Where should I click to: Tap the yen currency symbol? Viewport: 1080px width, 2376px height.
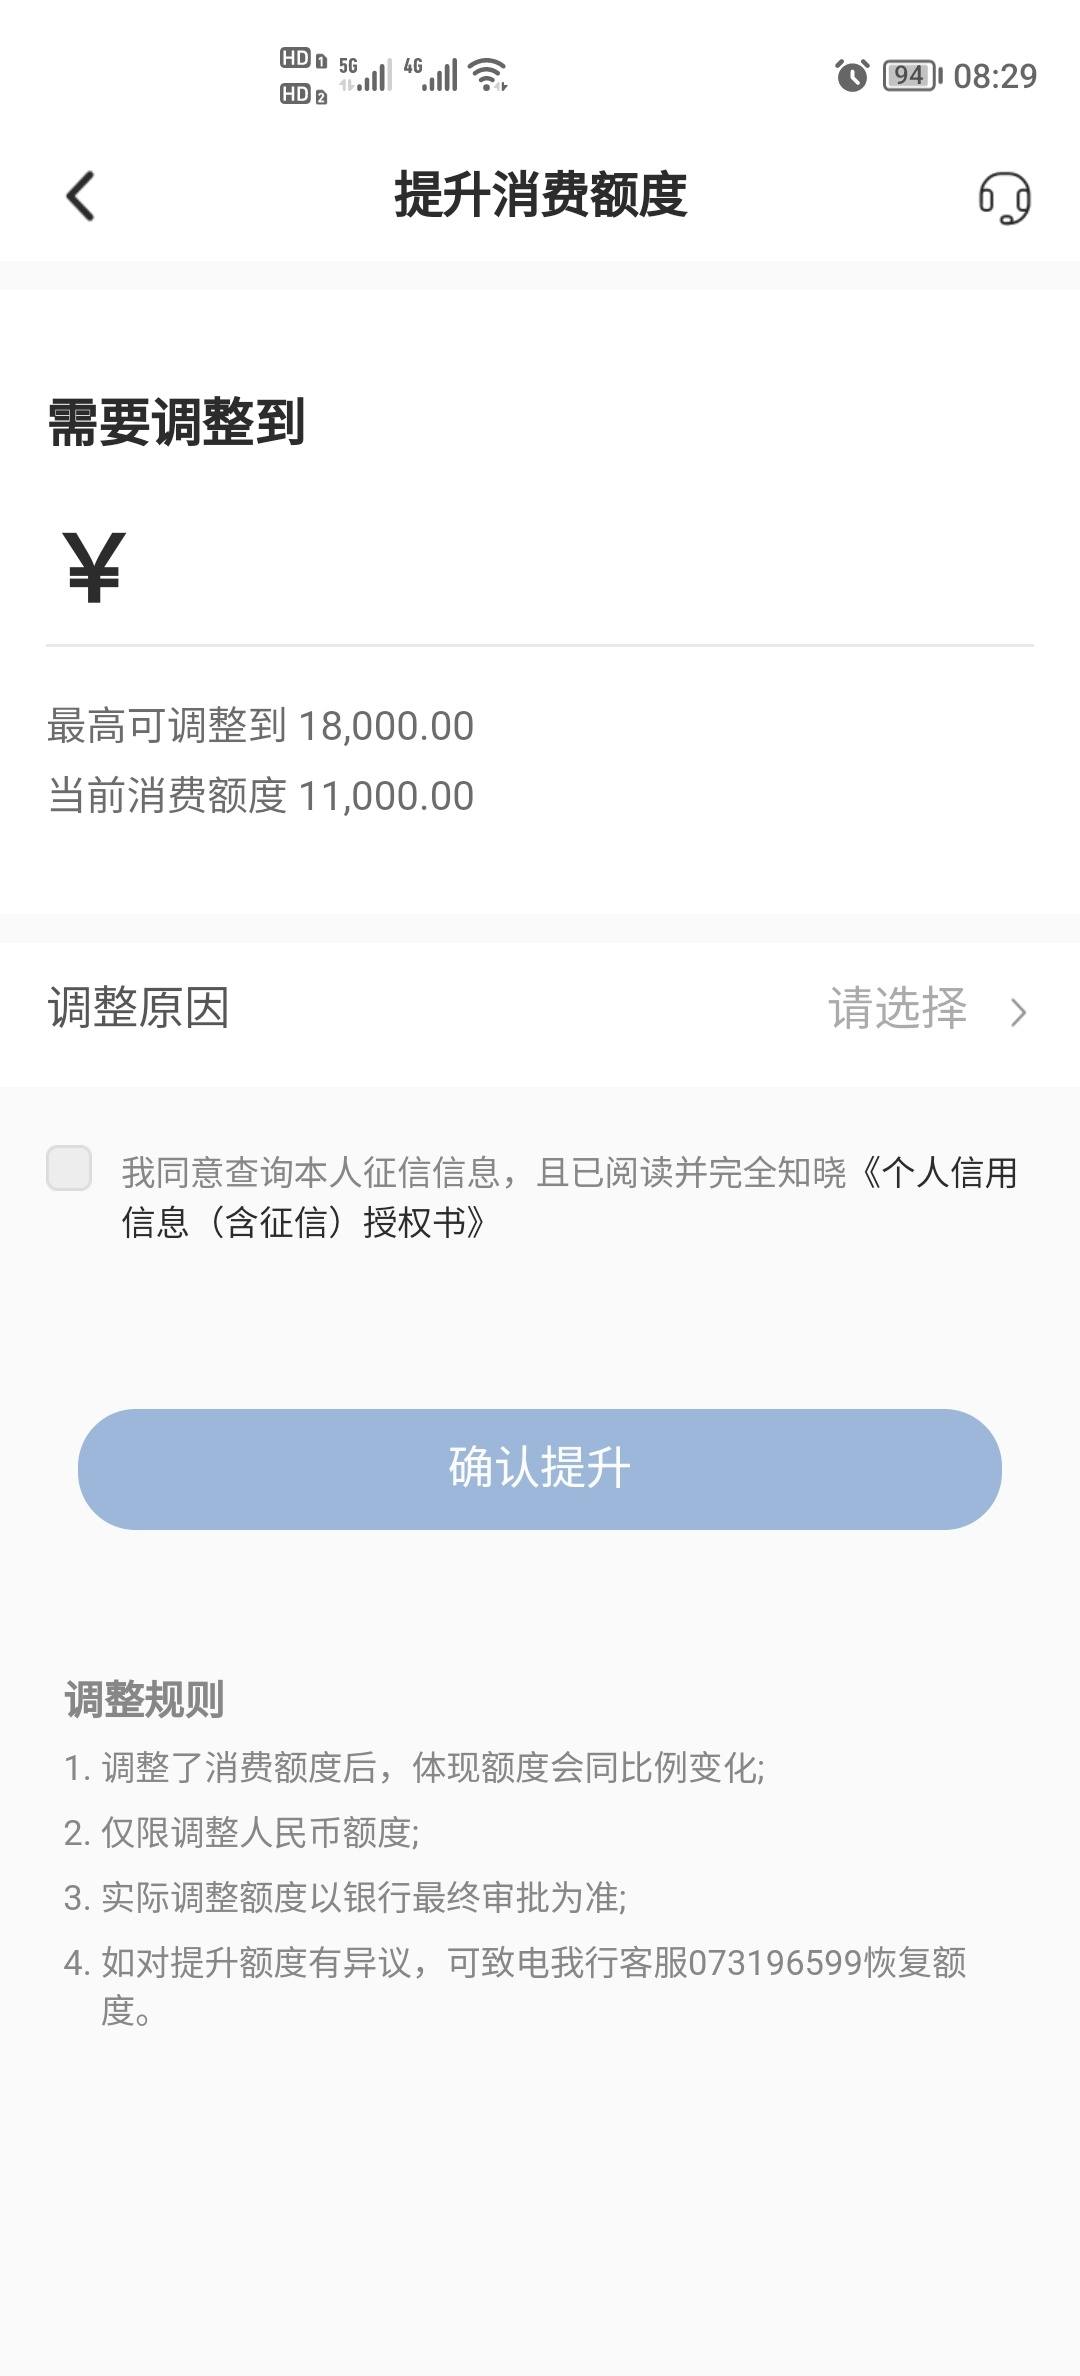click(94, 567)
